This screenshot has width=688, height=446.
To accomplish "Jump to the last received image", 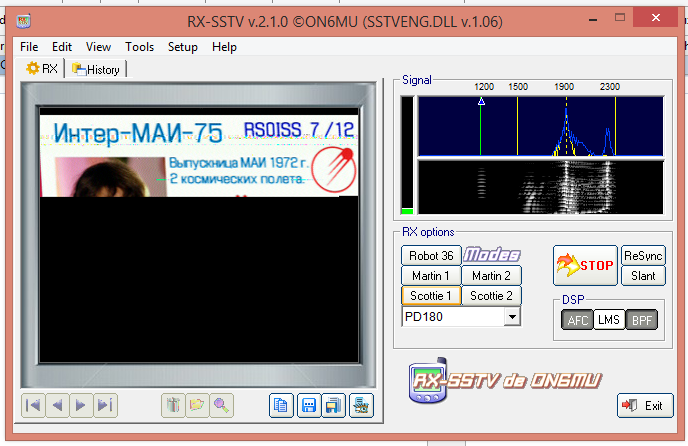I will 105,405.
